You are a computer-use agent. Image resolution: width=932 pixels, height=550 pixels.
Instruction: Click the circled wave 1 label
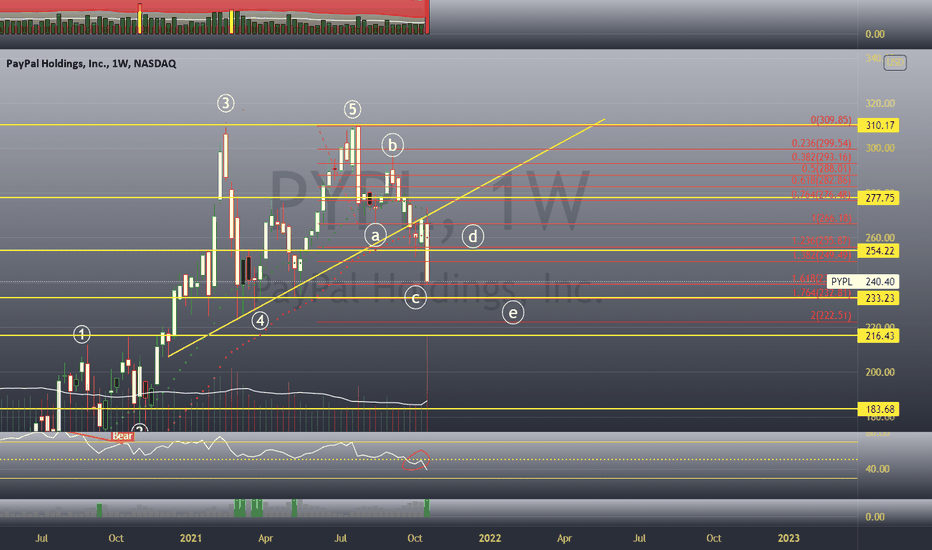pyautogui.click(x=82, y=334)
